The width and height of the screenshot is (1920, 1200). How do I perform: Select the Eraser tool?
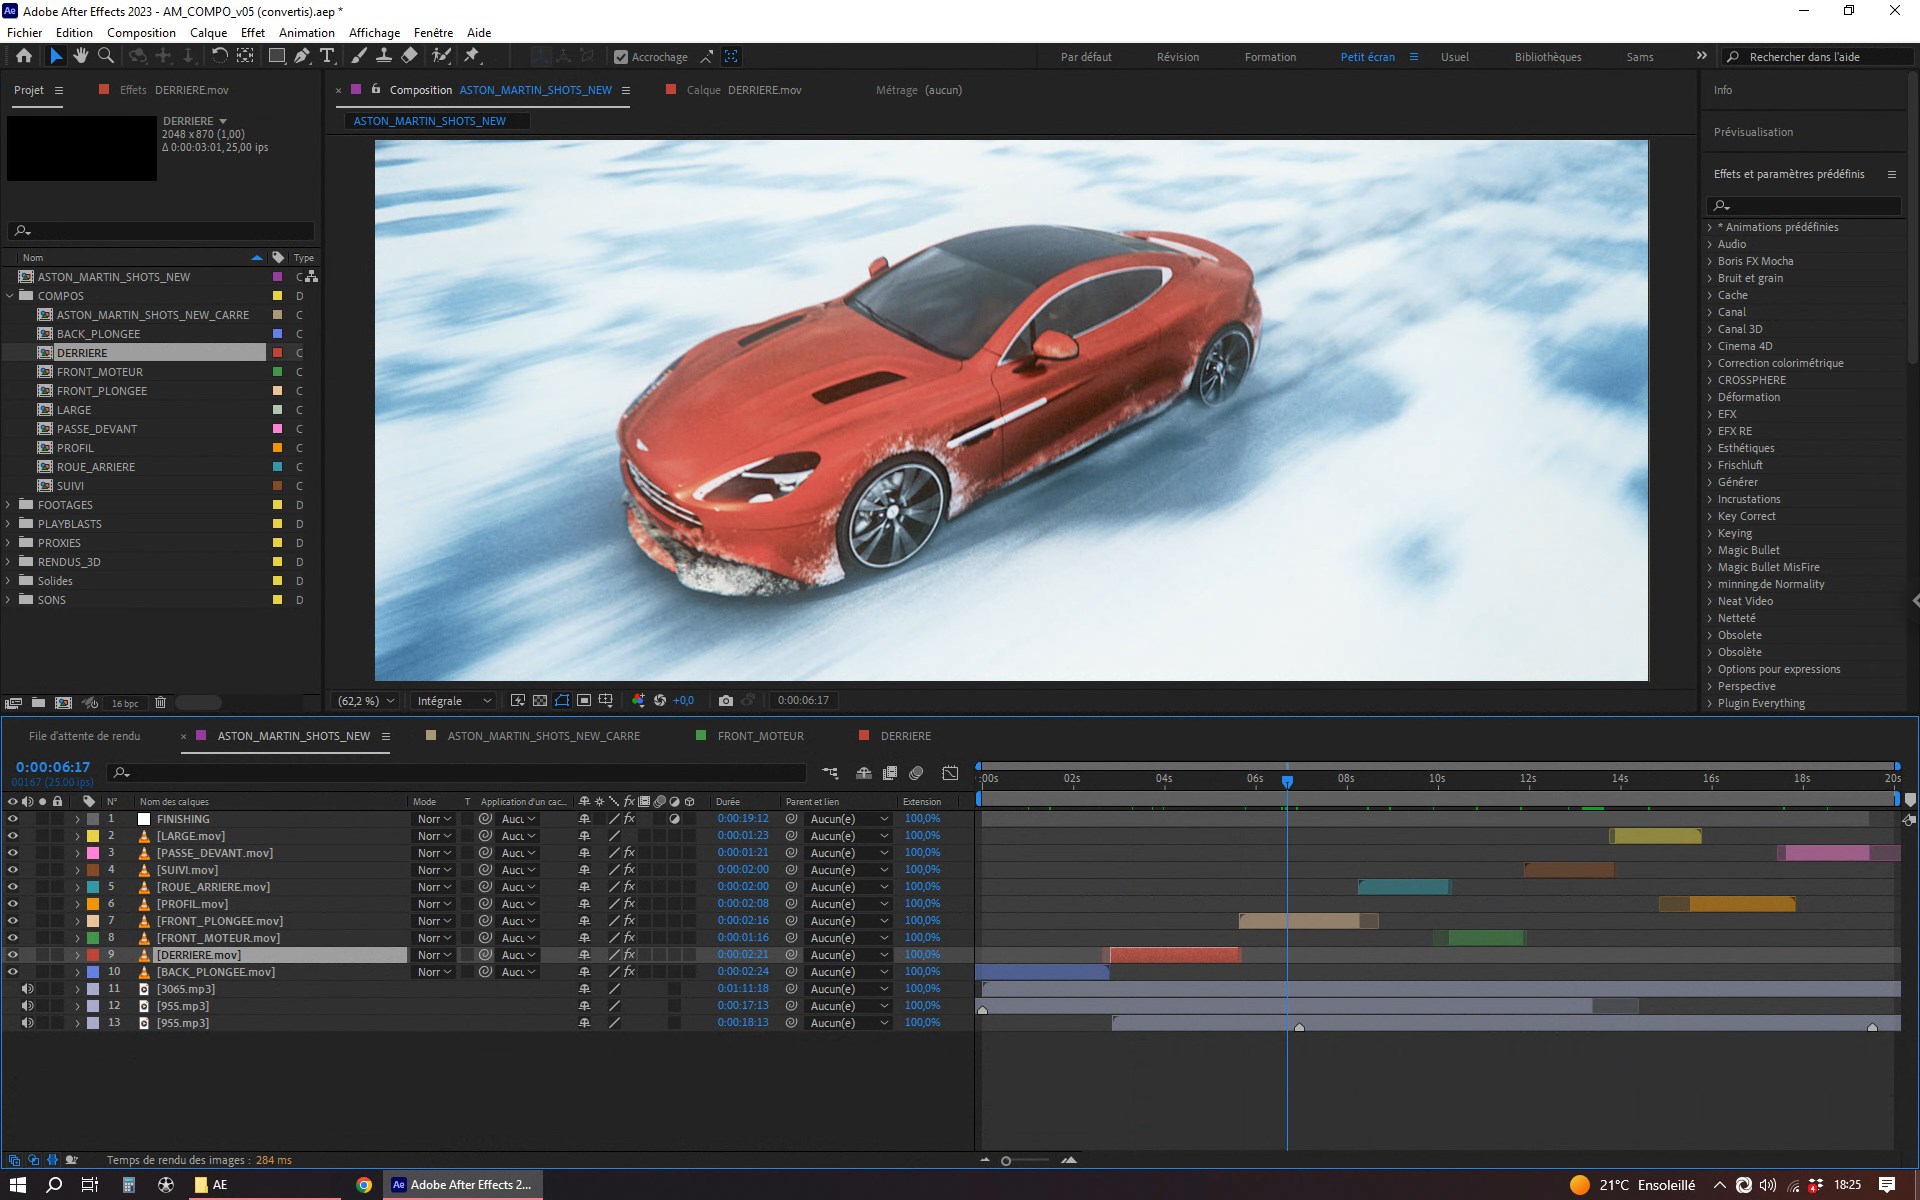coord(409,56)
